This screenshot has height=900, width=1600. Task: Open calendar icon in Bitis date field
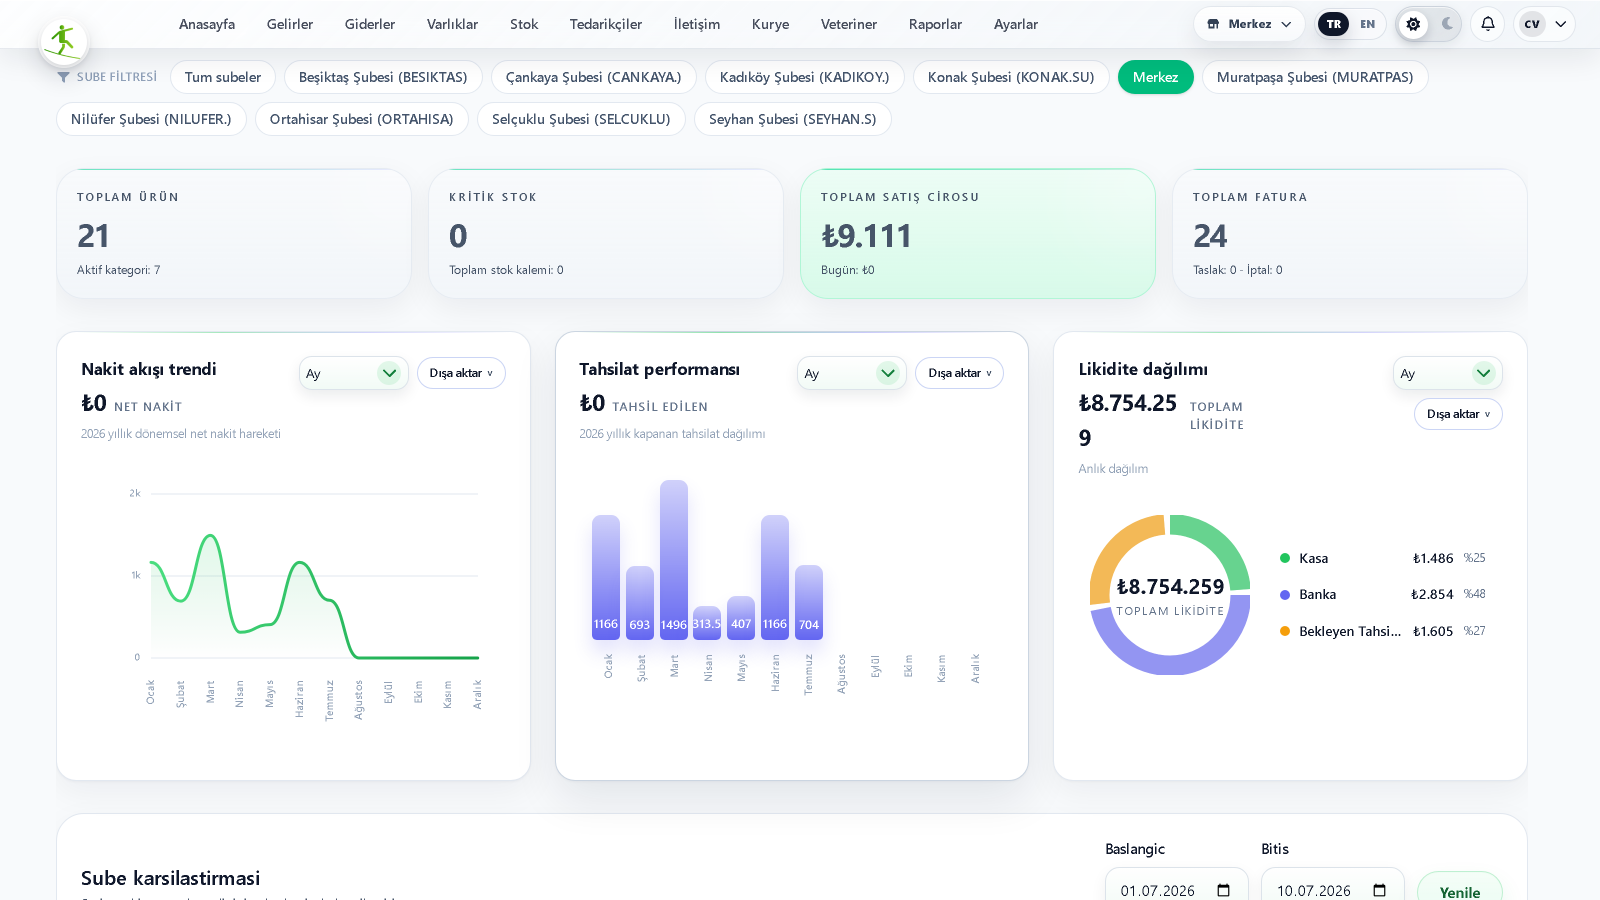[1379, 890]
